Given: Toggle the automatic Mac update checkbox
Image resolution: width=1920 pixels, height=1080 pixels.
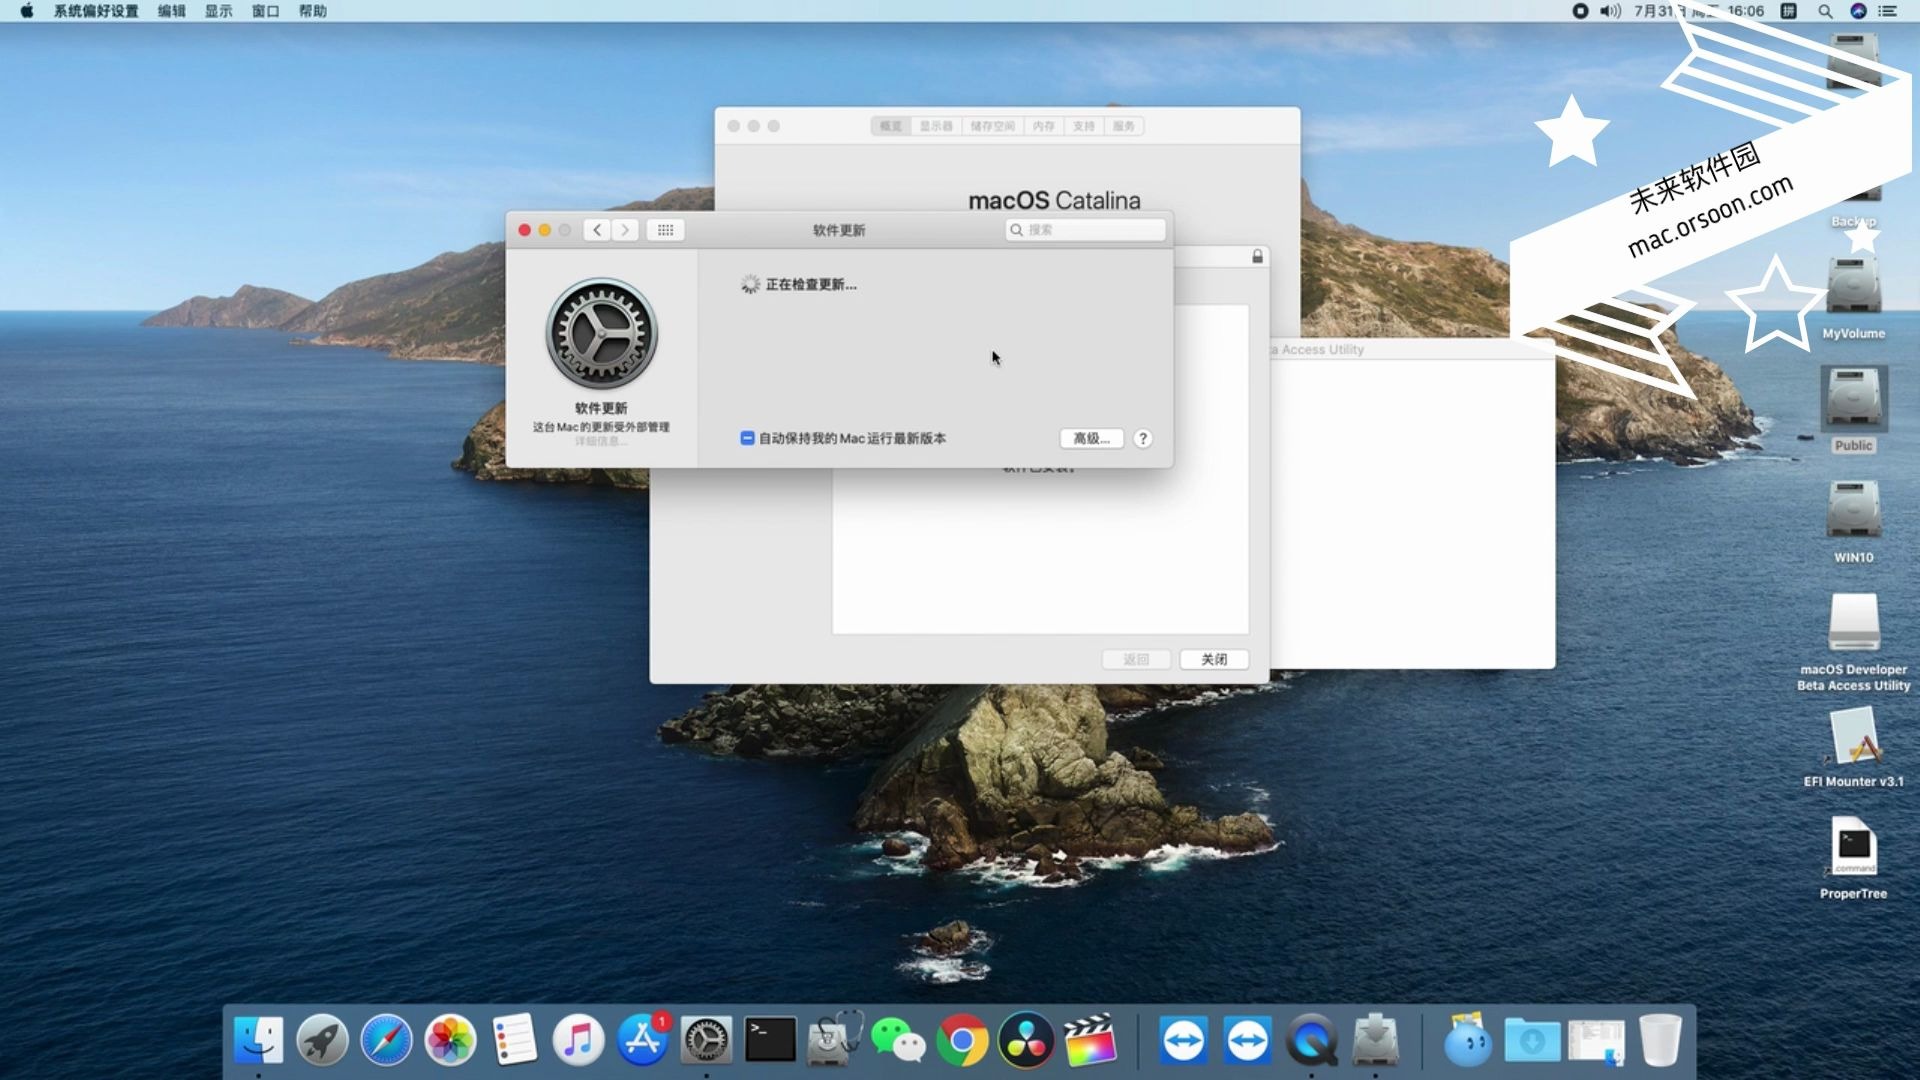Looking at the screenshot, I should tap(747, 438).
